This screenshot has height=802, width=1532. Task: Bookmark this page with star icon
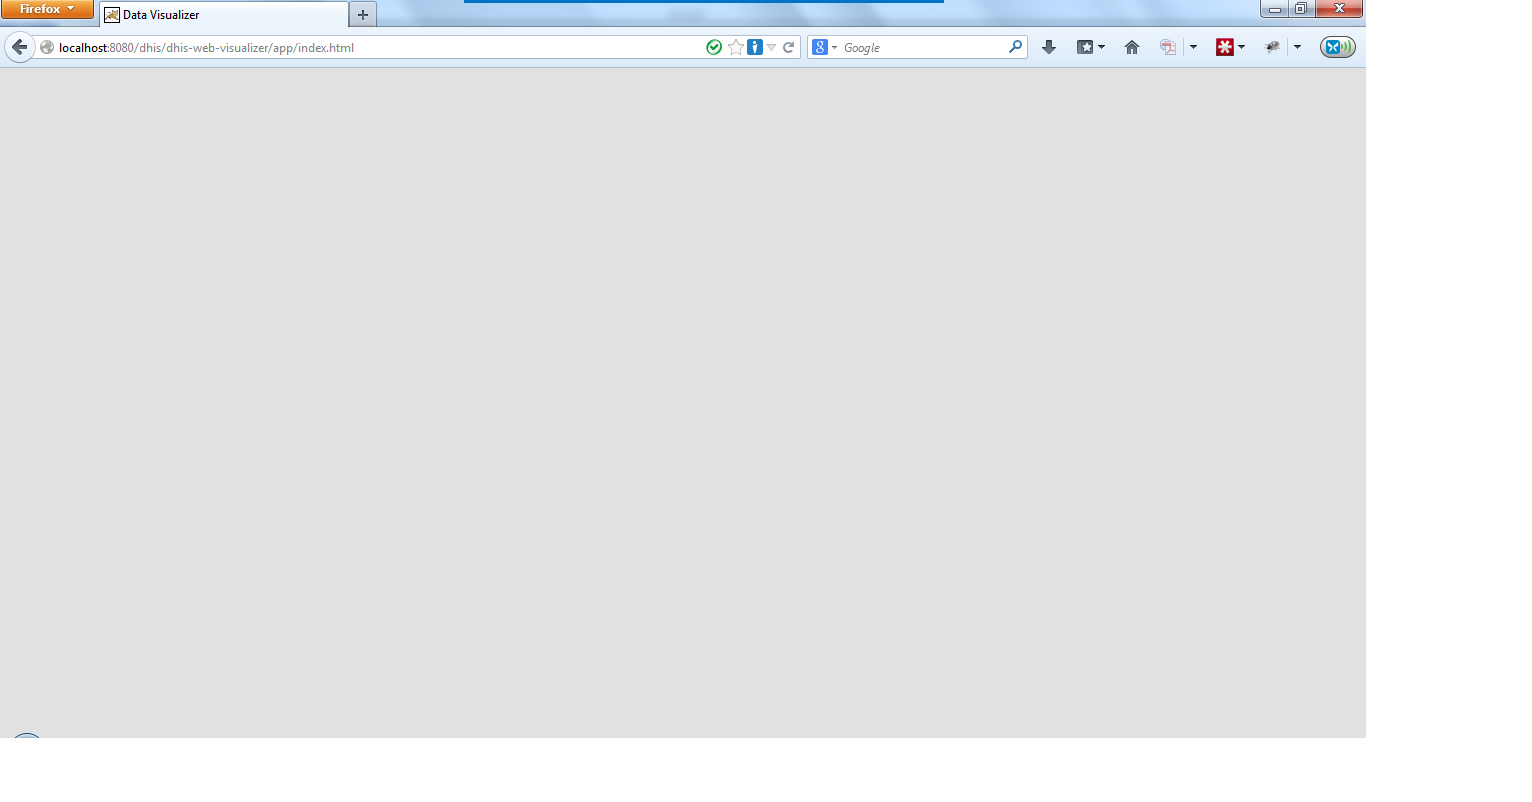click(736, 47)
